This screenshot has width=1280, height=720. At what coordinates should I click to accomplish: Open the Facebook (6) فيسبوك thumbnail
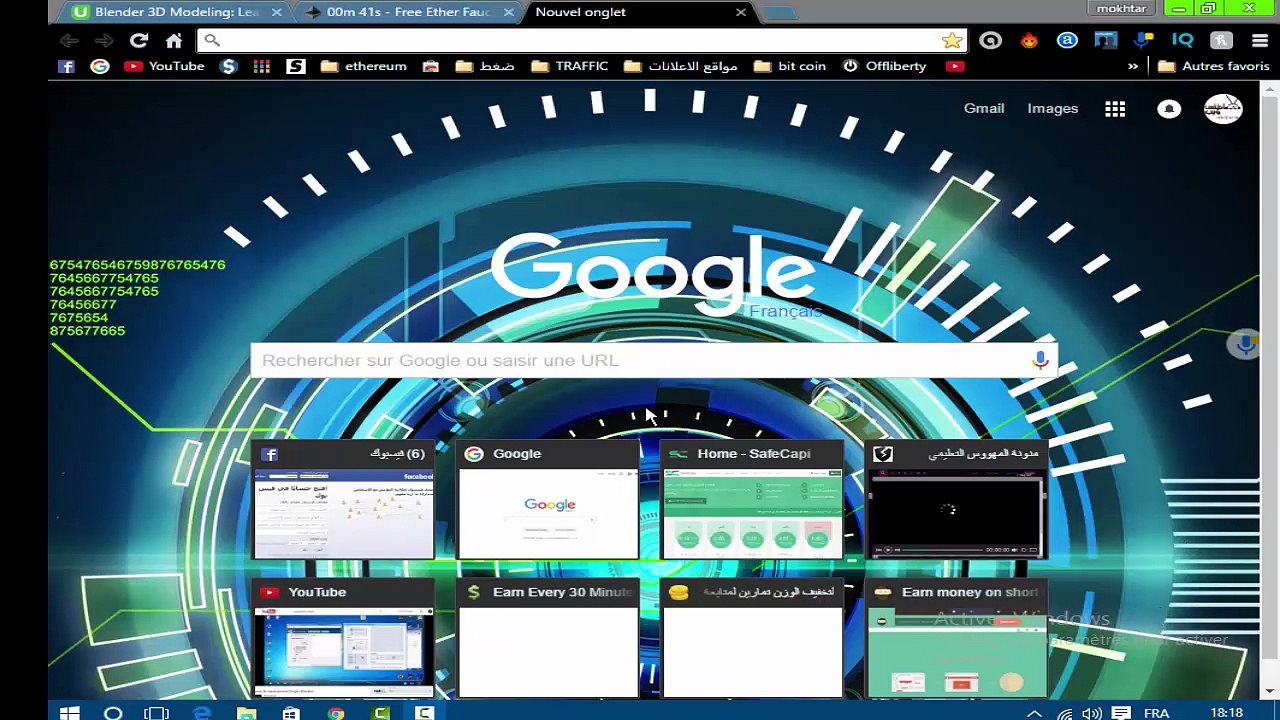[x=344, y=499]
